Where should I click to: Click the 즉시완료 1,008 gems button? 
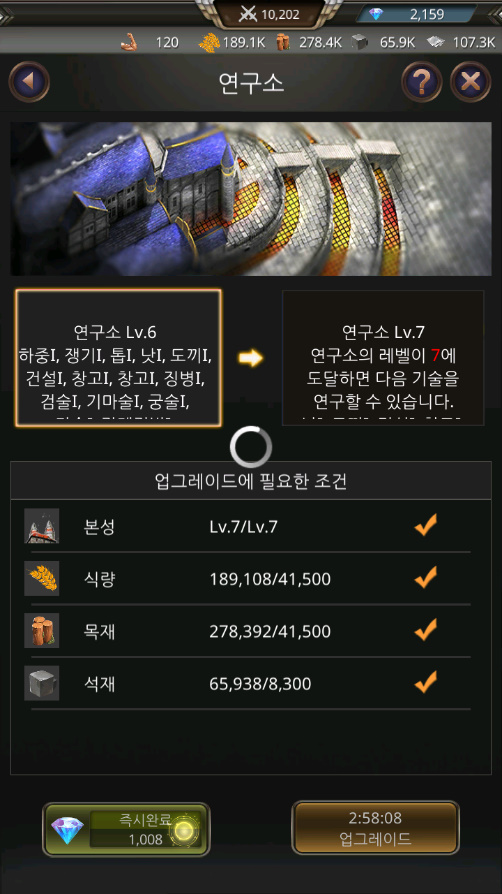click(x=127, y=830)
